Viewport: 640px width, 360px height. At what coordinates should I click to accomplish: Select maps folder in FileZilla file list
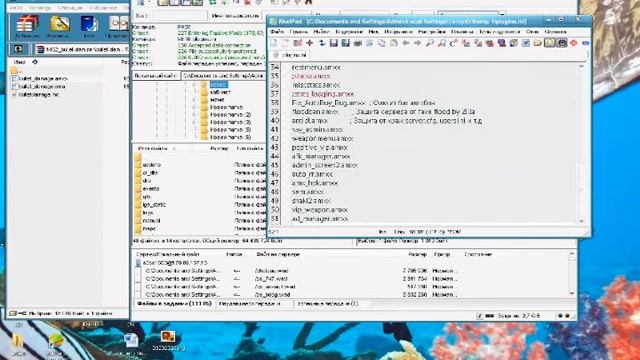point(149,229)
